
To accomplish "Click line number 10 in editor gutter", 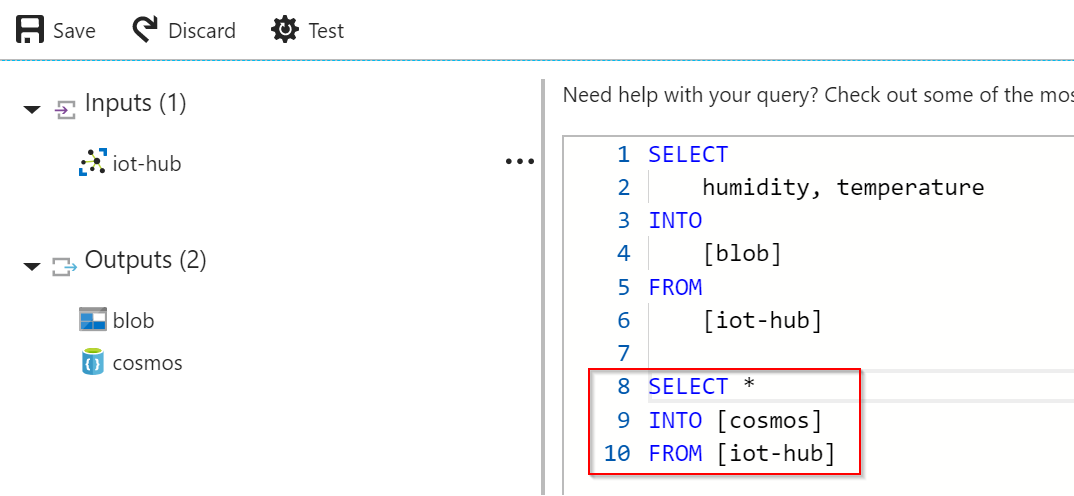I will (x=616, y=453).
